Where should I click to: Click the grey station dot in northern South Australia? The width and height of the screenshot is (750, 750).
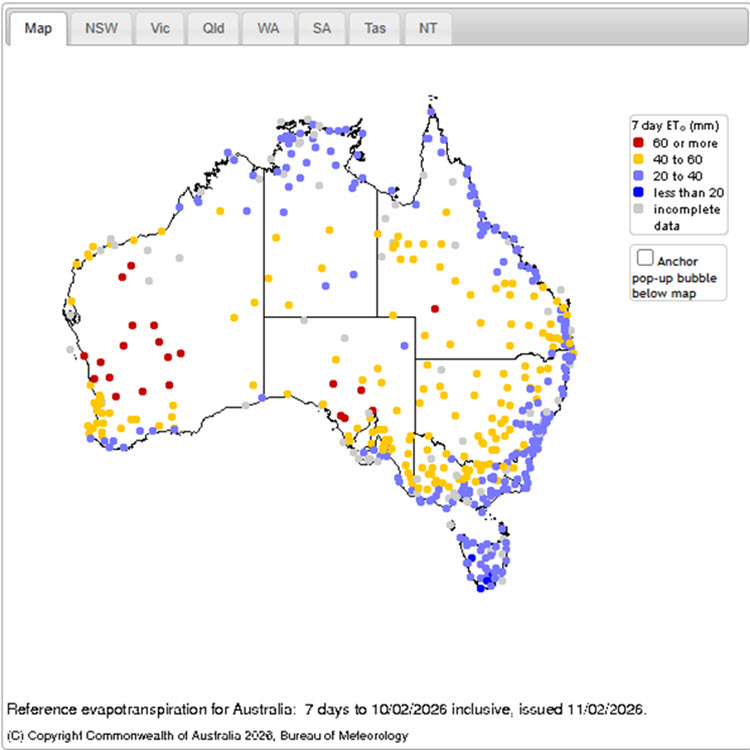point(344,338)
